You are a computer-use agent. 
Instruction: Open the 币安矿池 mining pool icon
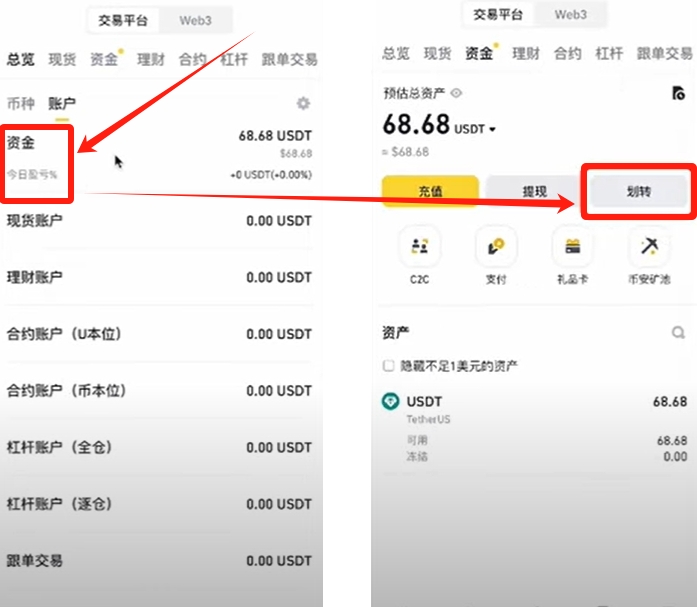point(648,246)
